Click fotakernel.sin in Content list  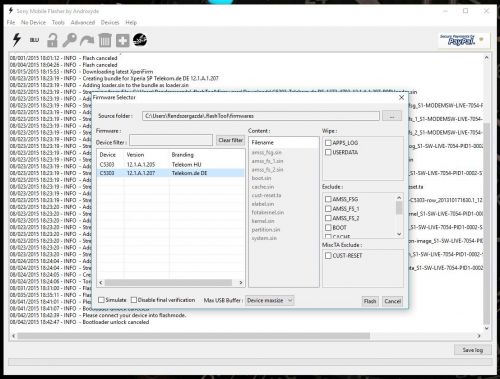coord(268,212)
